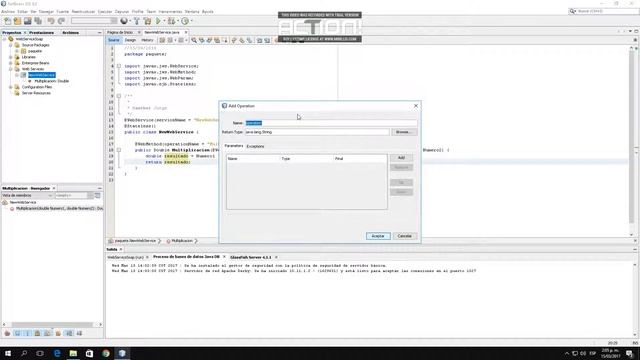Expand the Enterprise Beans tree node

click(x=11, y=63)
